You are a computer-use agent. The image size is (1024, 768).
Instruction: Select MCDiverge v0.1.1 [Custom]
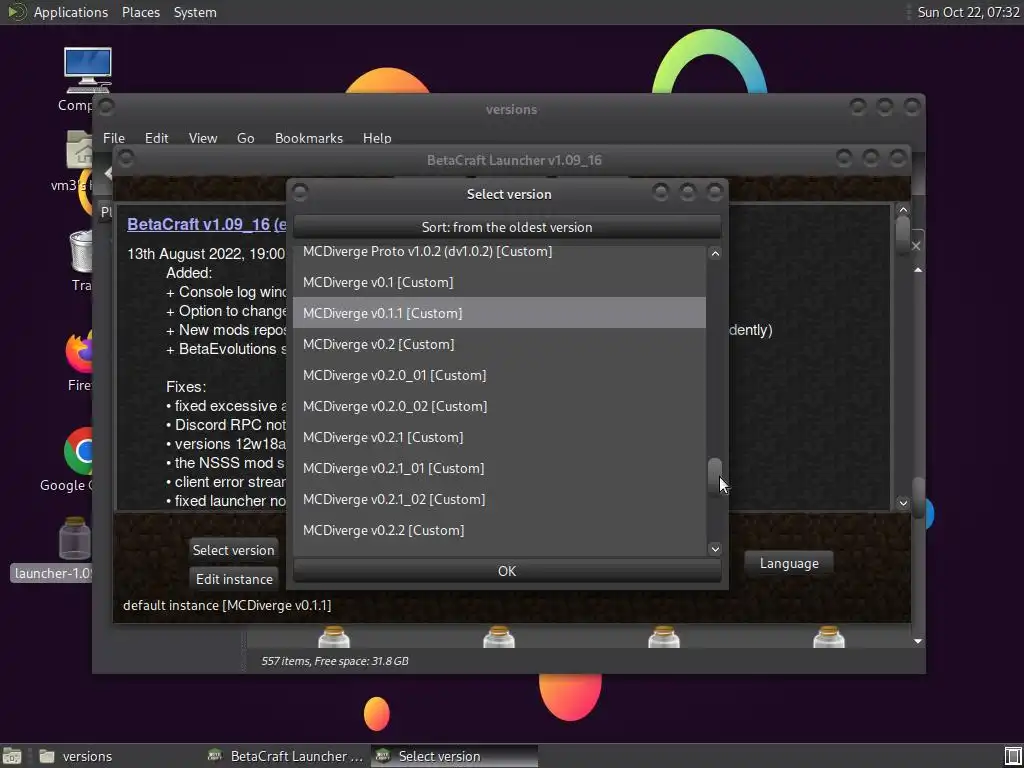tap(499, 313)
